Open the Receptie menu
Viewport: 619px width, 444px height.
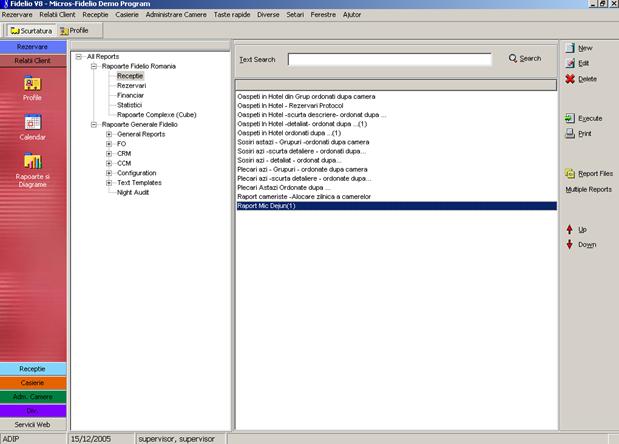[95, 15]
